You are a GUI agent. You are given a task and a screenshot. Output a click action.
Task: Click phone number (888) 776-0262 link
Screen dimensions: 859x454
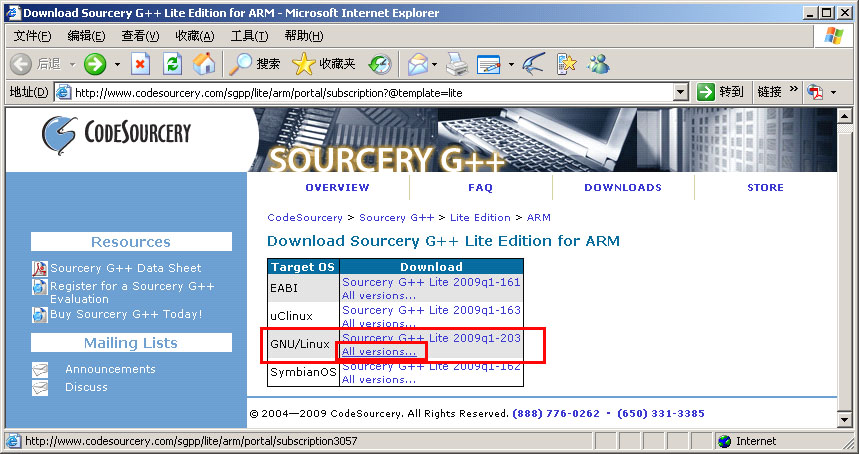pos(556,413)
